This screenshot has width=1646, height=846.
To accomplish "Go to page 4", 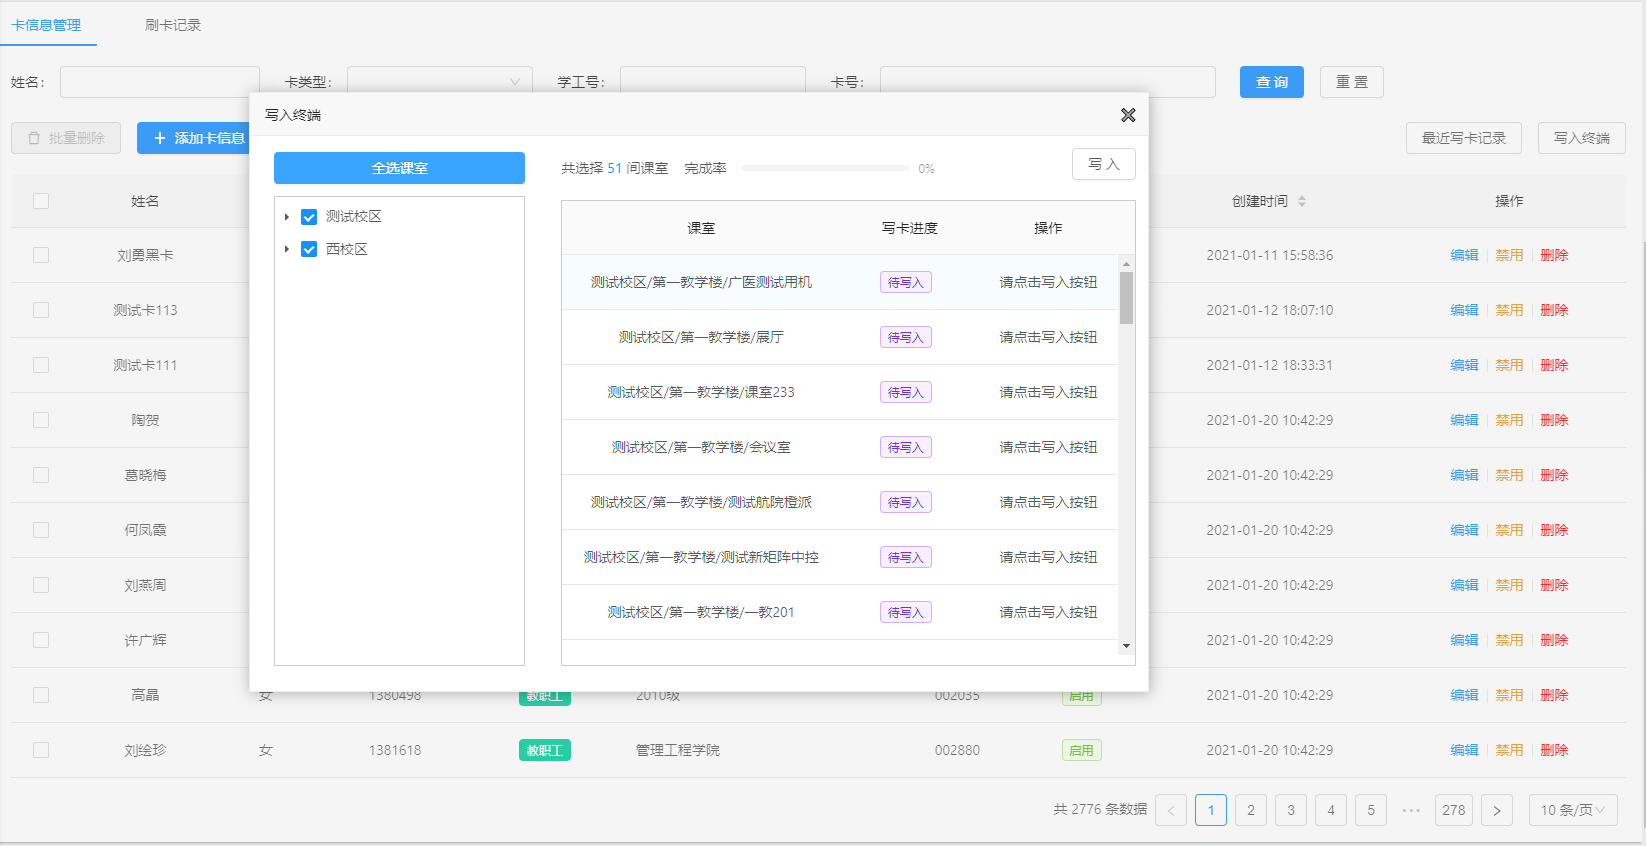I will pyautogui.click(x=1331, y=810).
